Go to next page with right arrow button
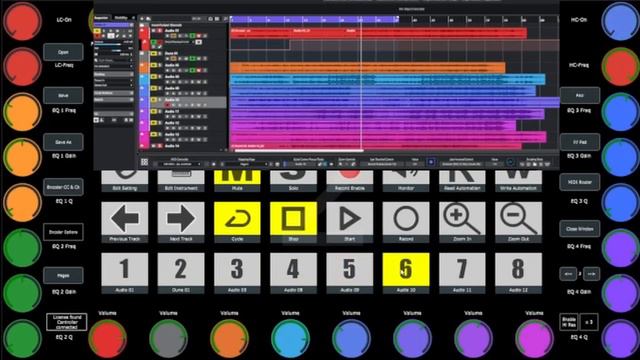 591,274
